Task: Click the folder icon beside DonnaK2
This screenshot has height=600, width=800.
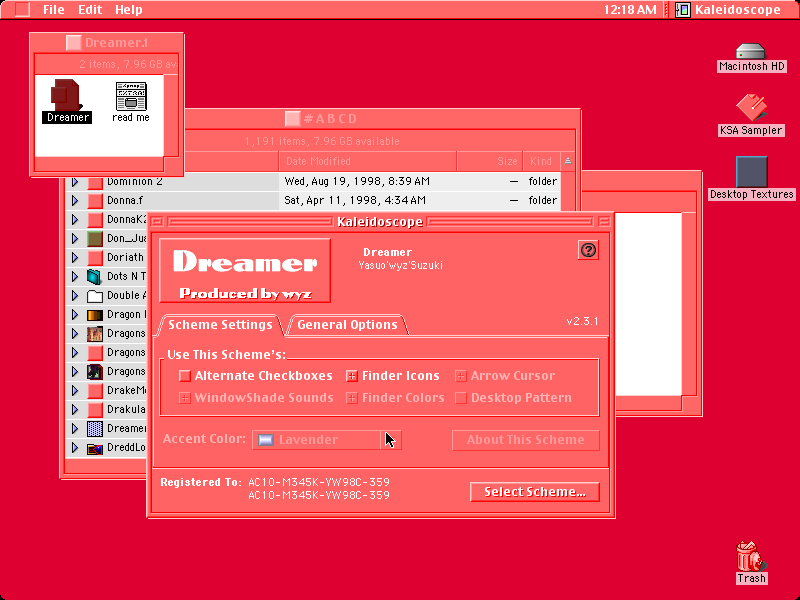Action: (95, 220)
